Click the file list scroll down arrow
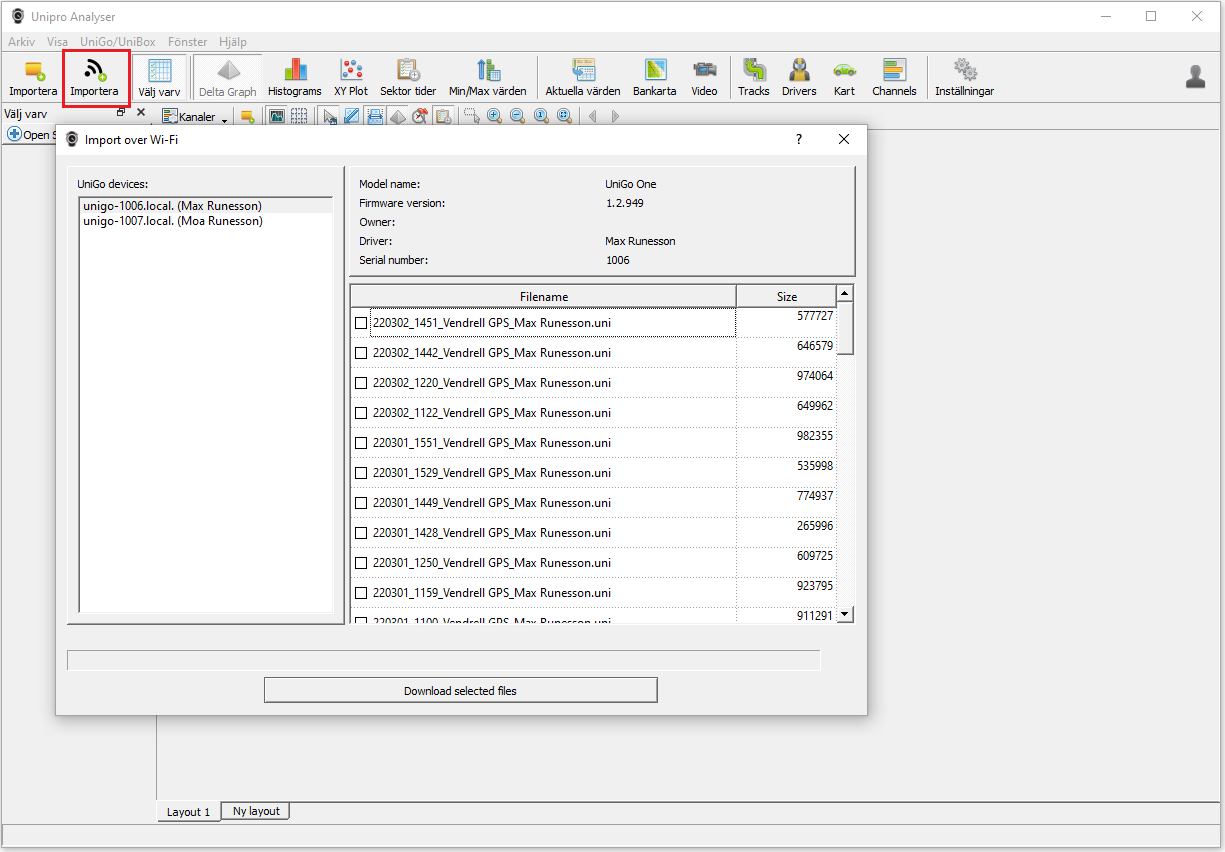This screenshot has height=852, width=1225. coord(845,614)
